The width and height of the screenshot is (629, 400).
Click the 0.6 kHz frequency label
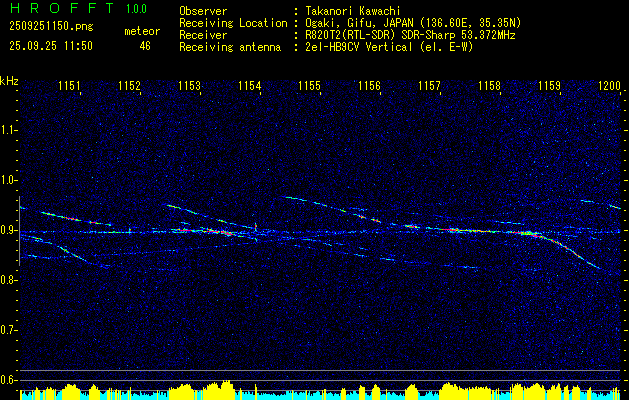coord(8,380)
